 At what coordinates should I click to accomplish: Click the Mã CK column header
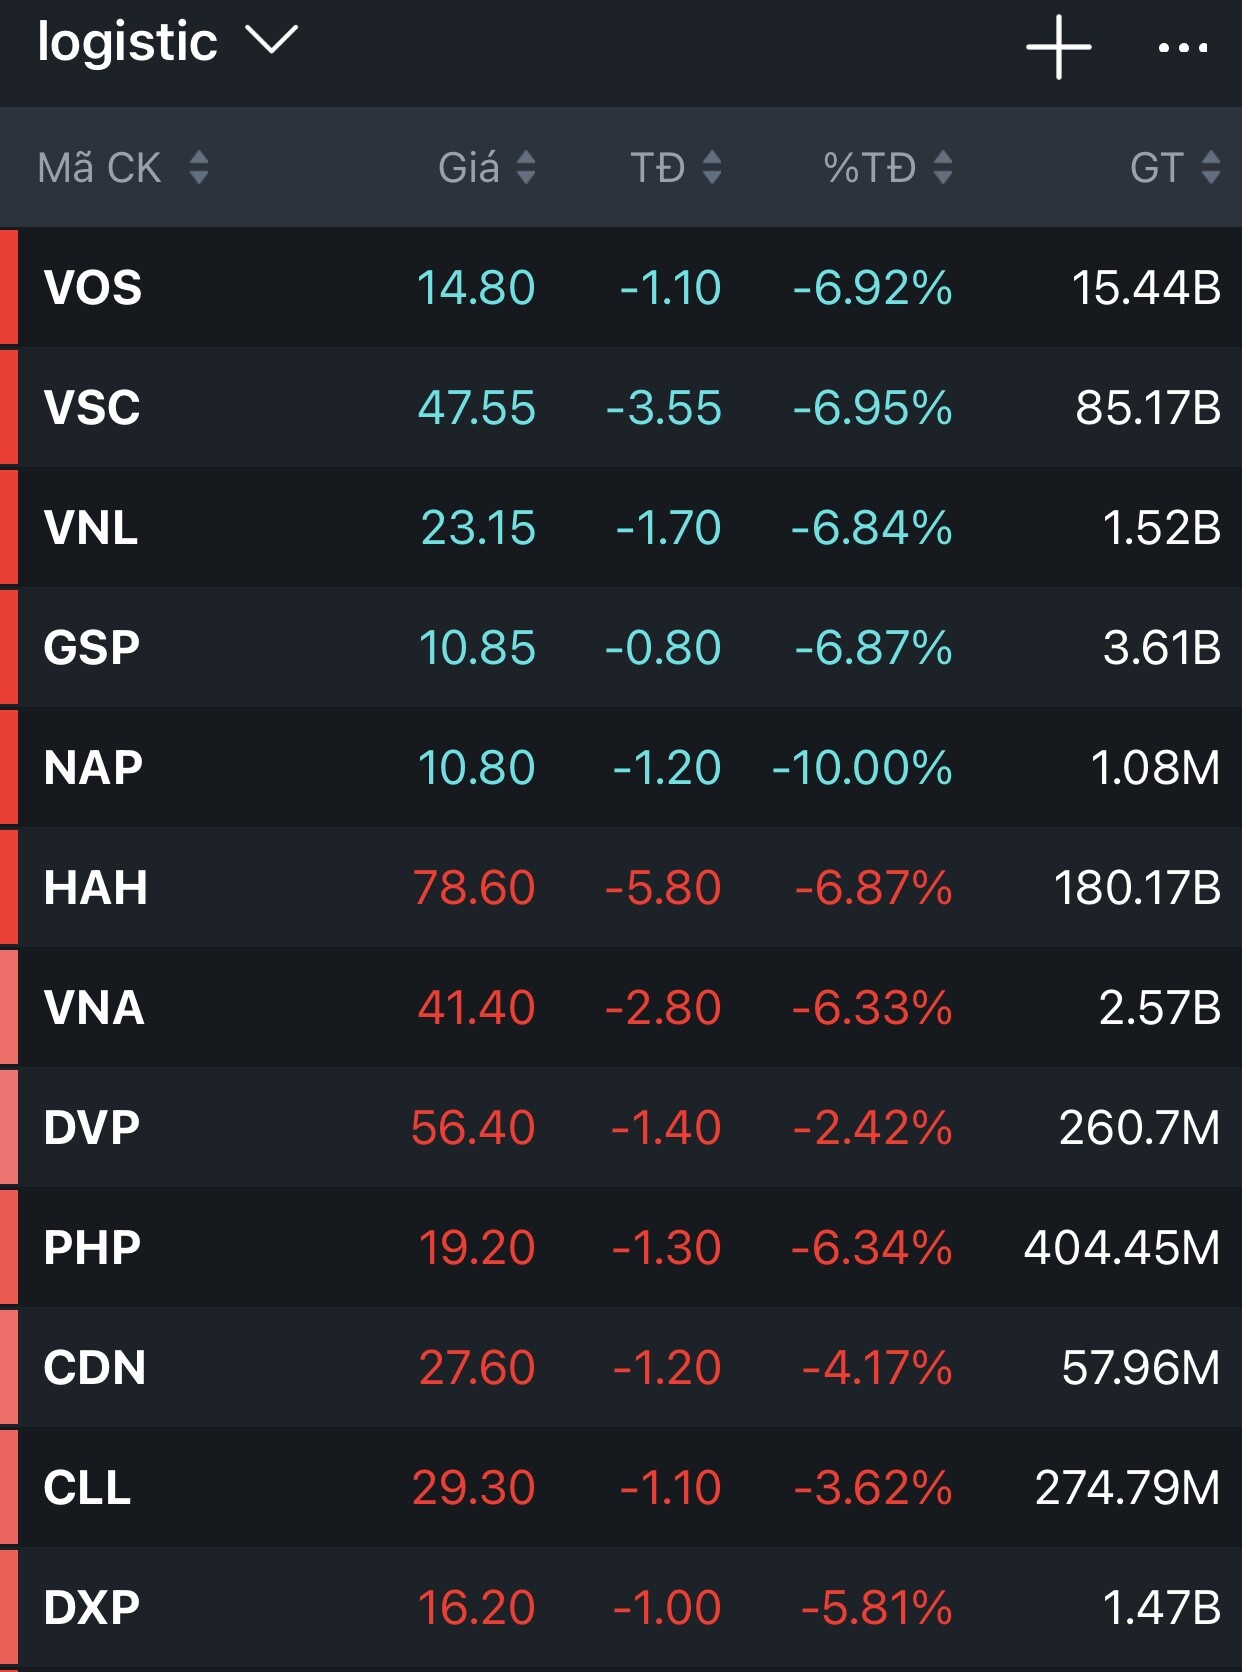coord(99,167)
